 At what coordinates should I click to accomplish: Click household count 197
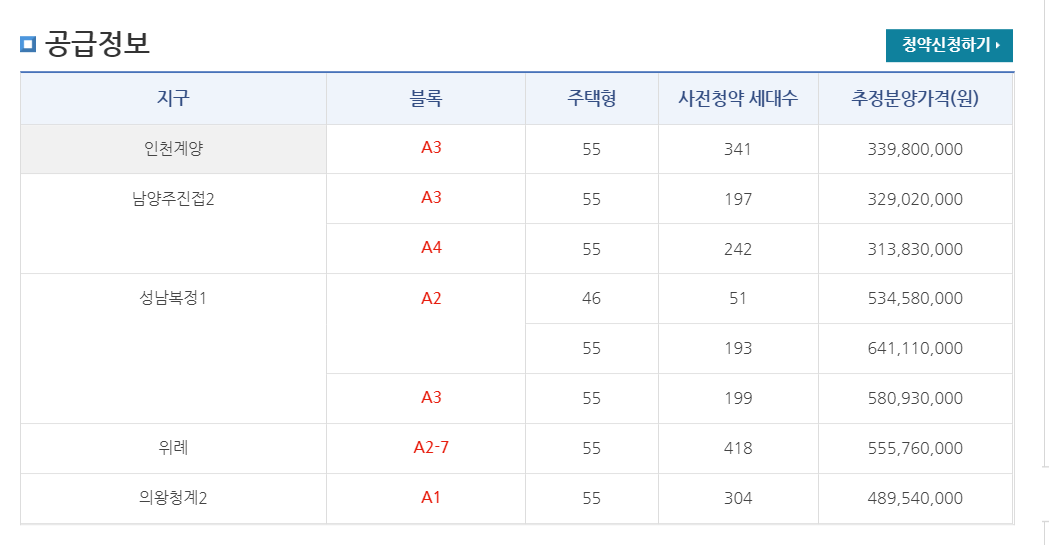point(738,199)
